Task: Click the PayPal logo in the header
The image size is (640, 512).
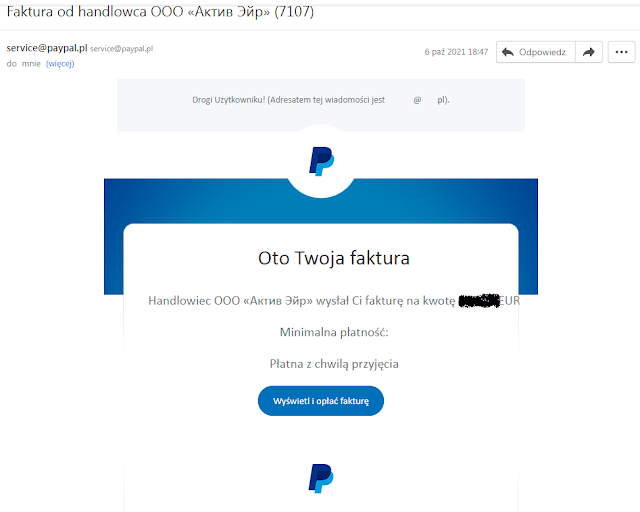Action: click(x=321, y=161)
